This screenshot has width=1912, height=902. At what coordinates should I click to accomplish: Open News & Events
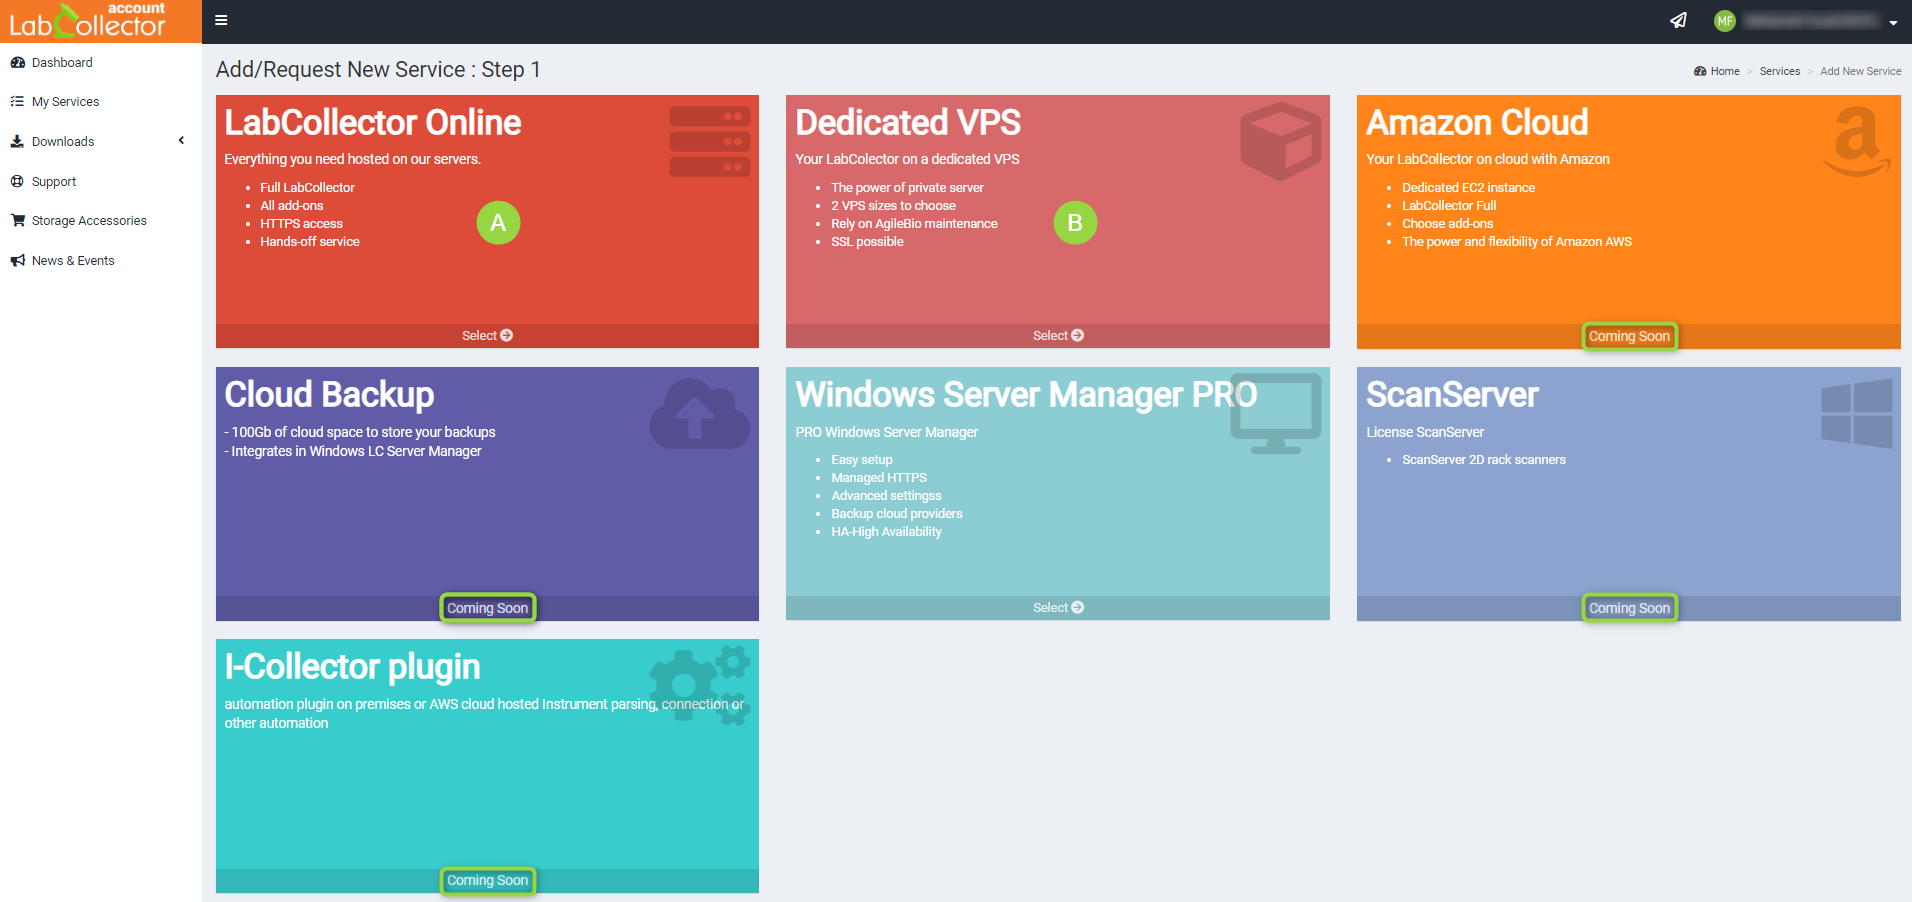click(x=73, y=261)
